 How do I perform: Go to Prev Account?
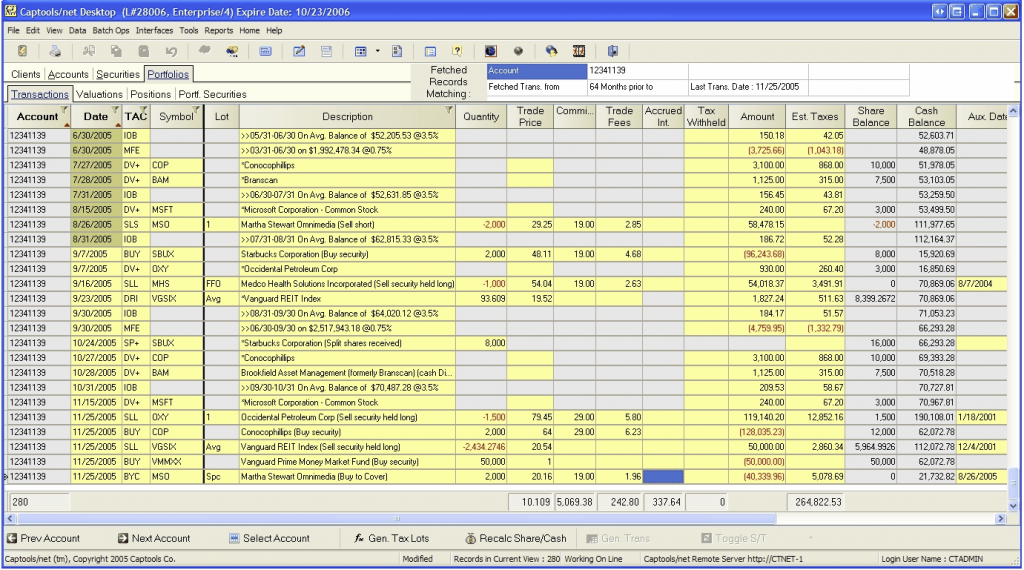pos(43,538)
